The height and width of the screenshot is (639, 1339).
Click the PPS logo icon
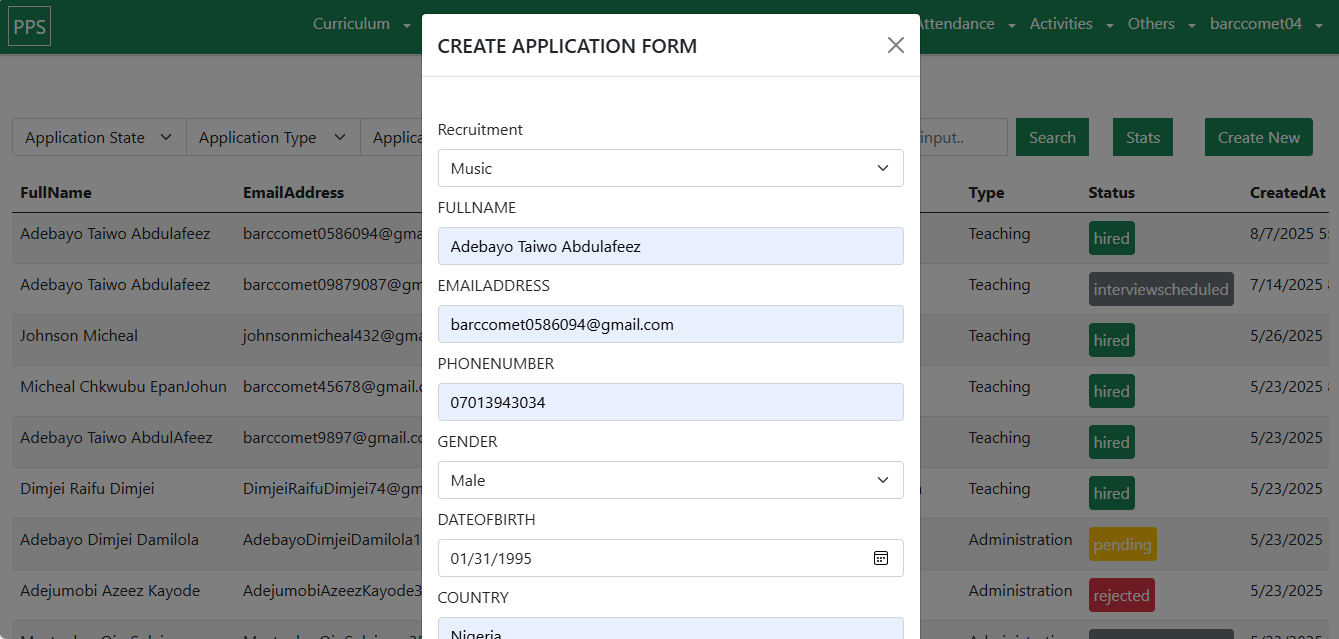[x=30, y=26]
